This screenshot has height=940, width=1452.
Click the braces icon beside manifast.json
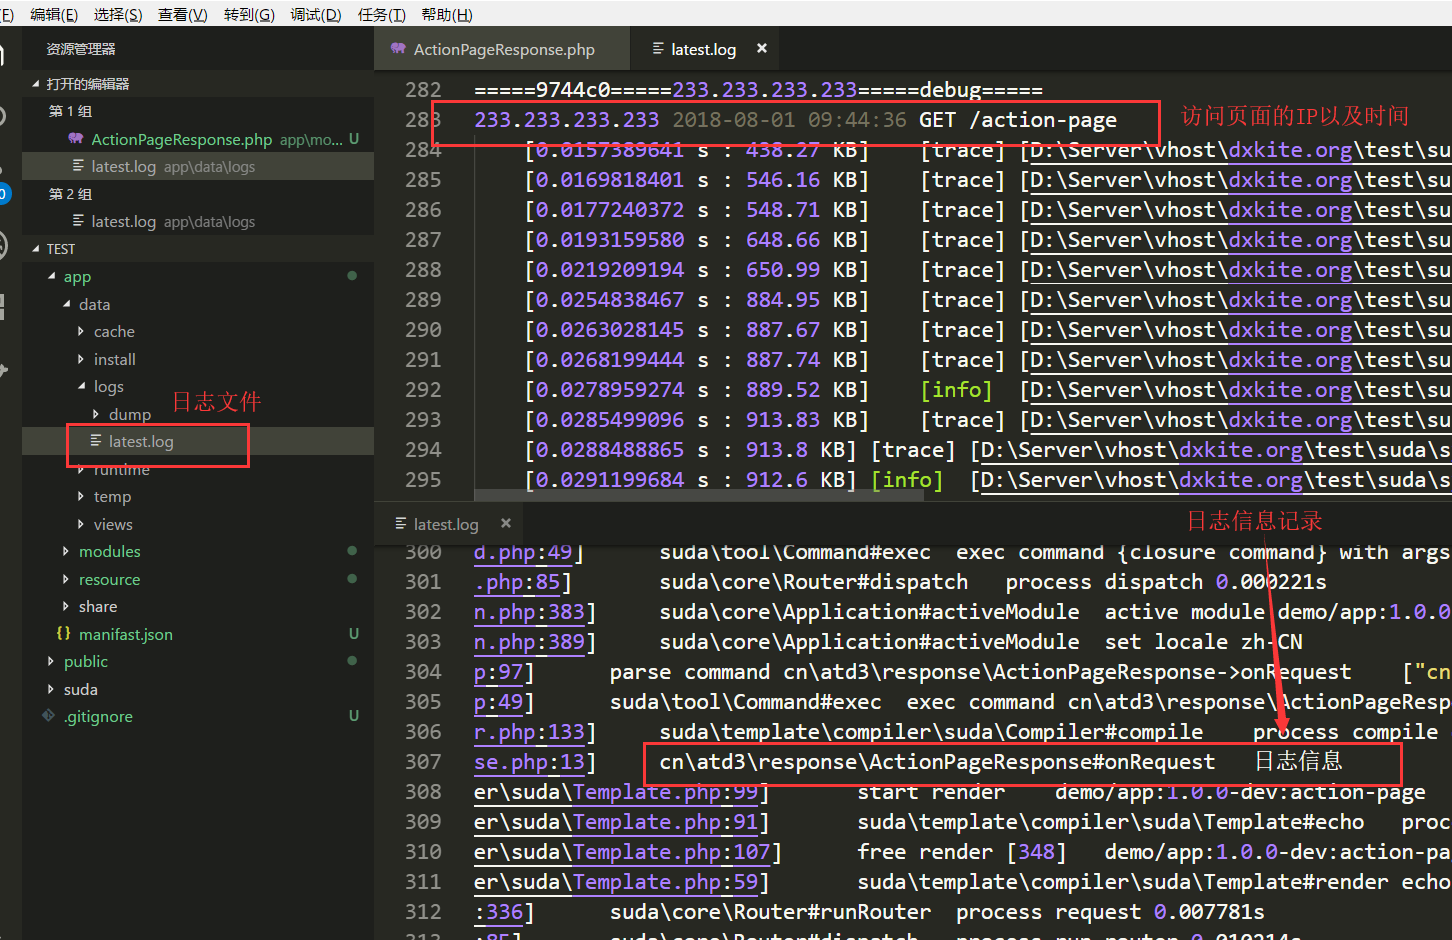pos(63,634)
